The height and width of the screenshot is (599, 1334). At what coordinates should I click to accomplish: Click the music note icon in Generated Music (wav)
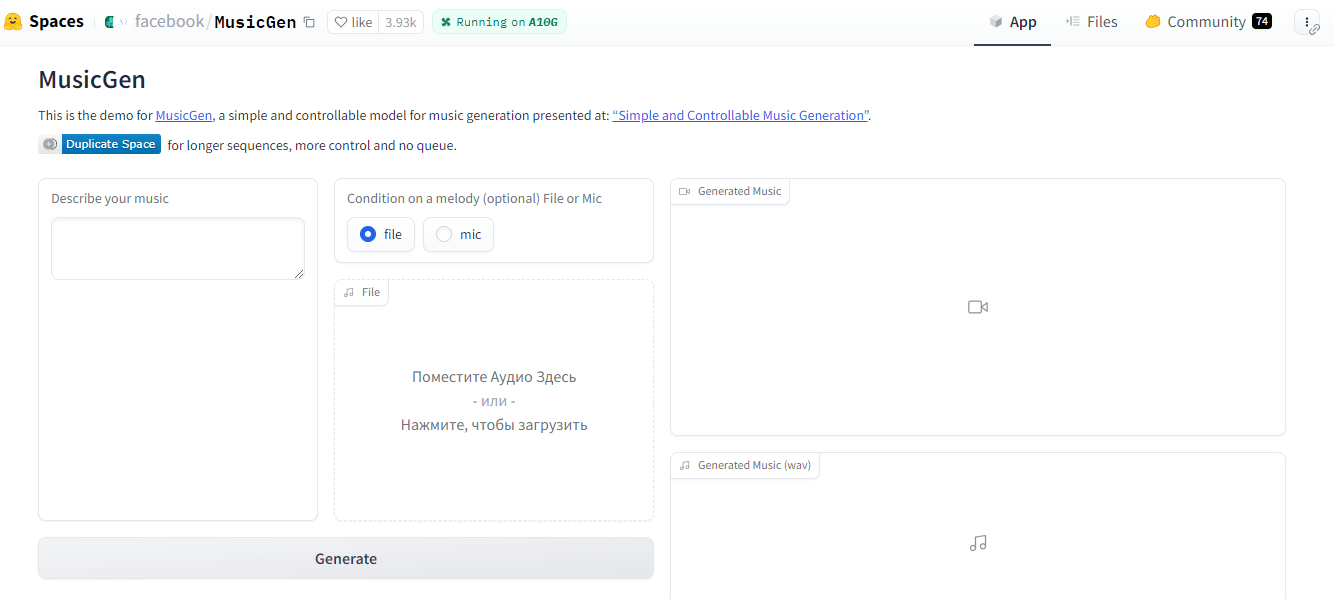click(978, 543)
